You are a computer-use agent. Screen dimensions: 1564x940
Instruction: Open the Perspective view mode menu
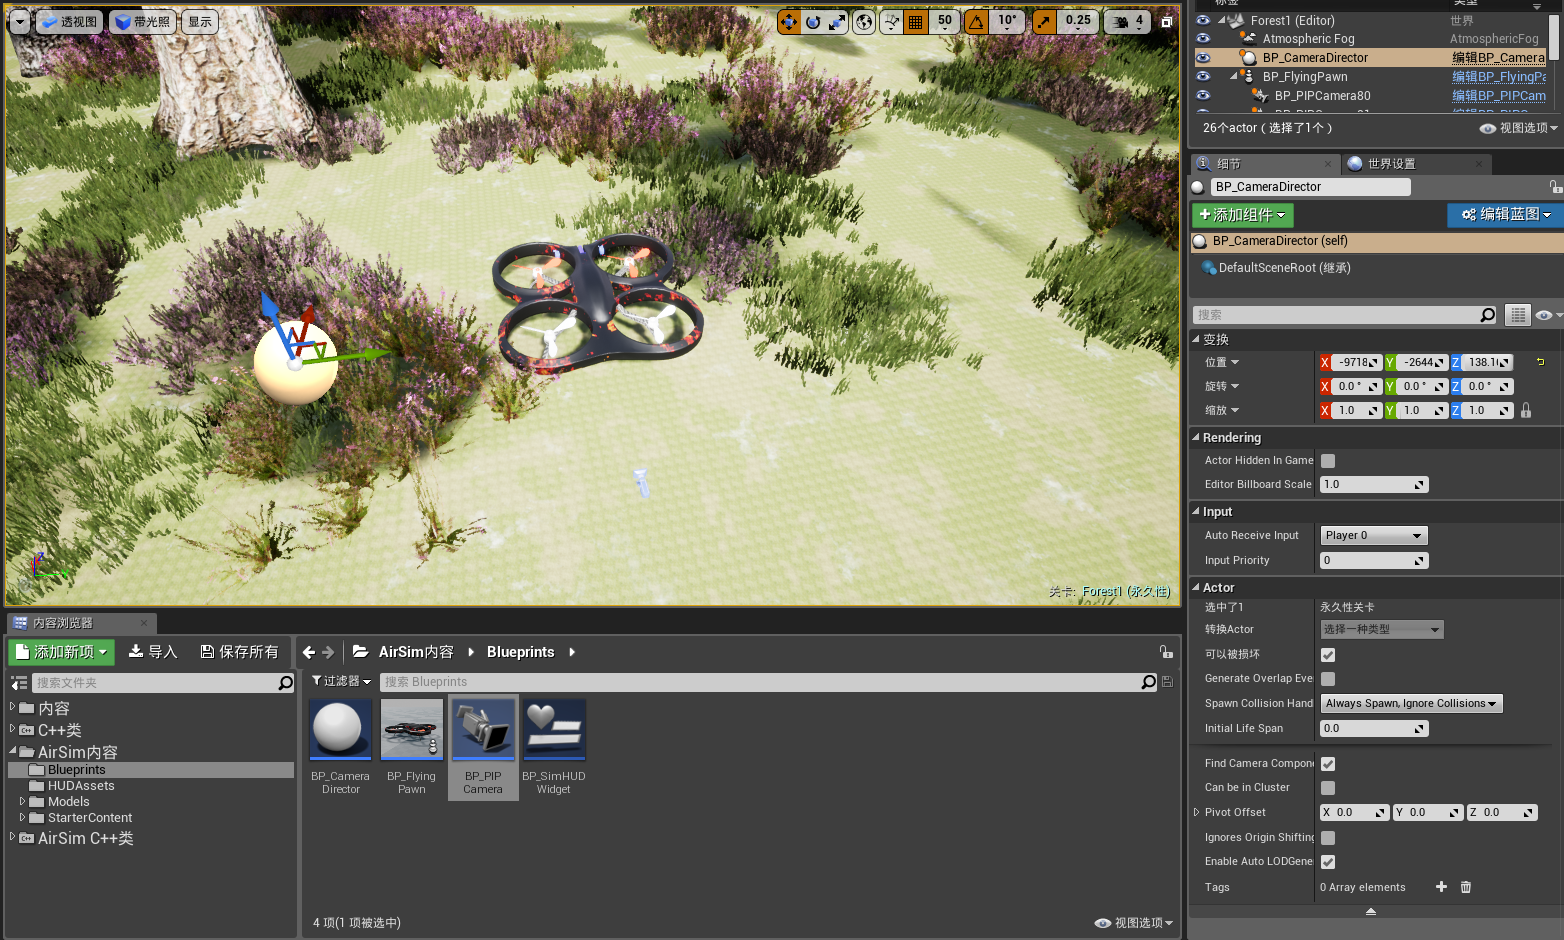click(x=70, y=22)
